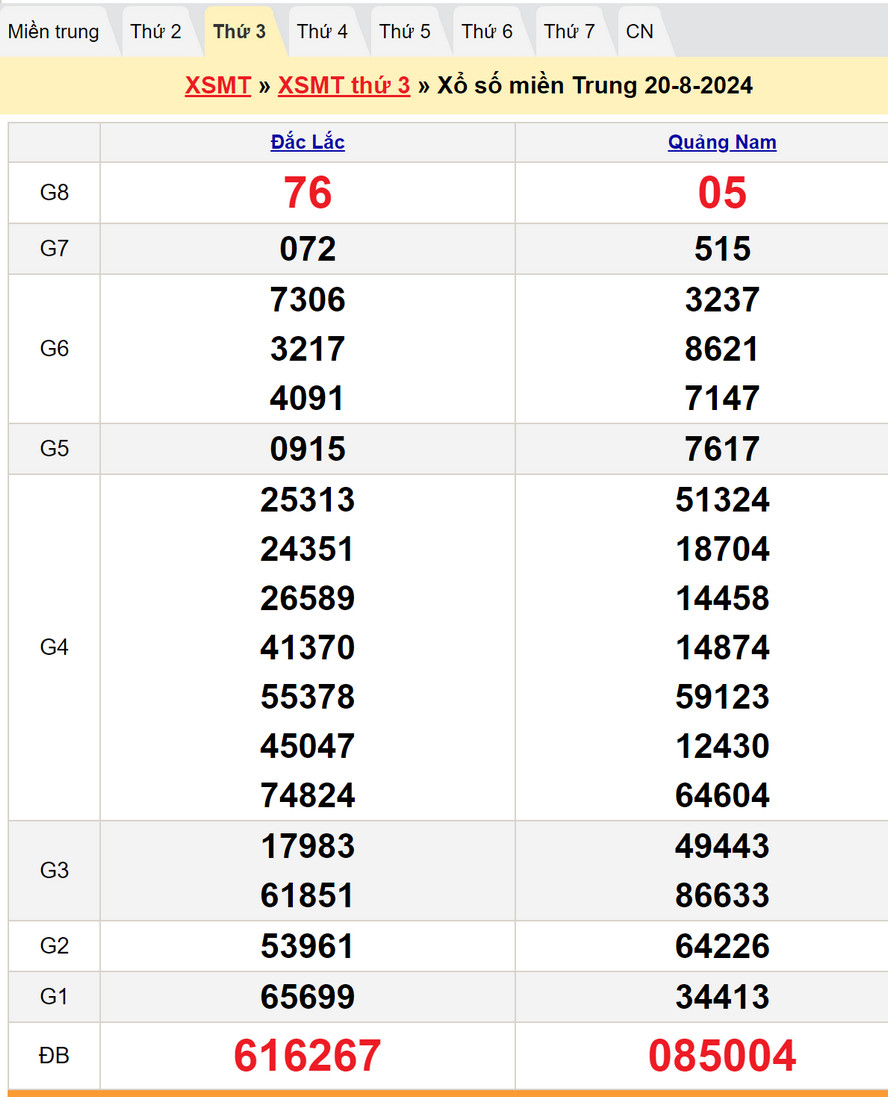The height and width of the screenshot is (1097, 888).
Task: View the Thứ 7 tab
Action: [x=569, y=32]
